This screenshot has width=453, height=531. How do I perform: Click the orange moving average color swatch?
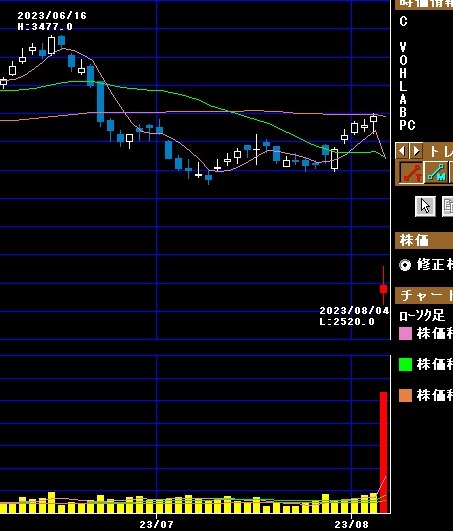(405, 395)
